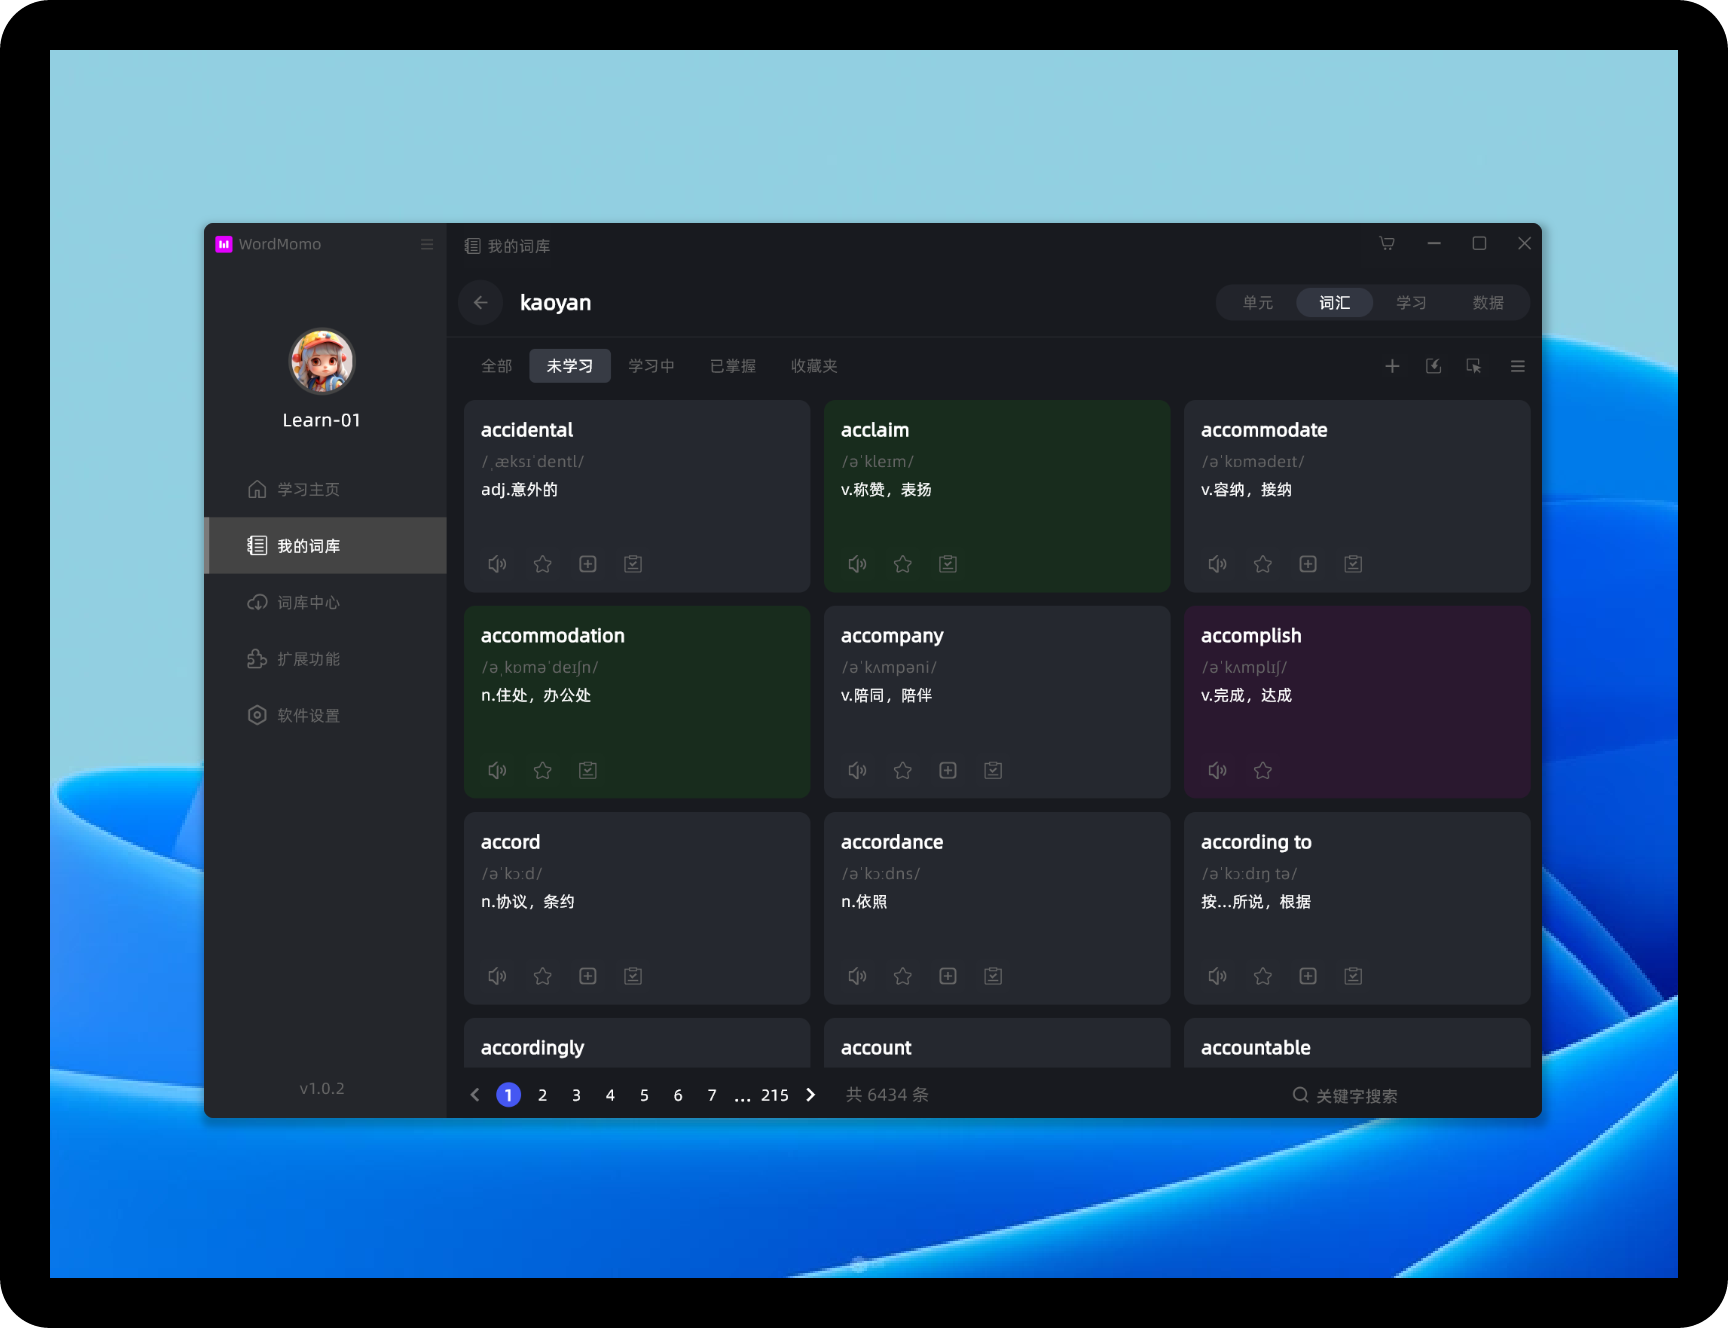Play audio for the accommodation card
This screenshot has height=1328, width=1728.
coord(497,770)
